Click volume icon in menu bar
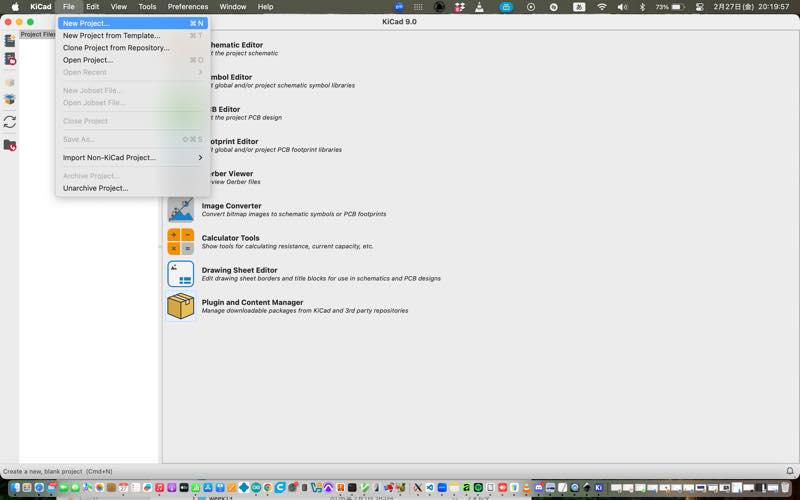 click(622, 7)
